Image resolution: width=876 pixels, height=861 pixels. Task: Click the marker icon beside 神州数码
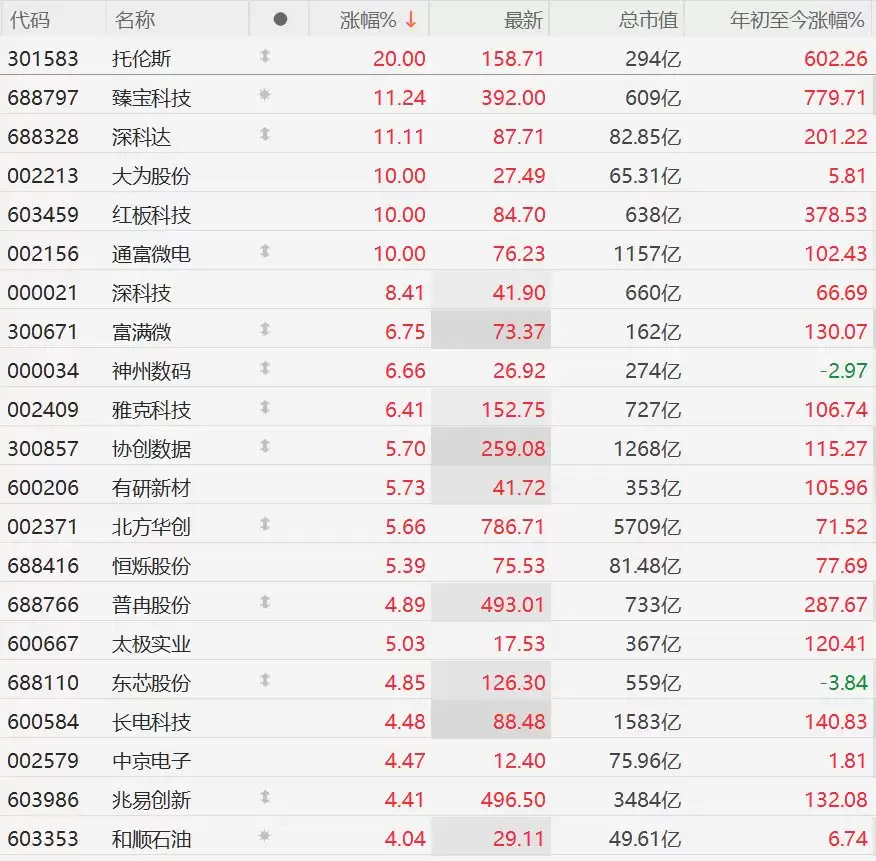(265, 368)
